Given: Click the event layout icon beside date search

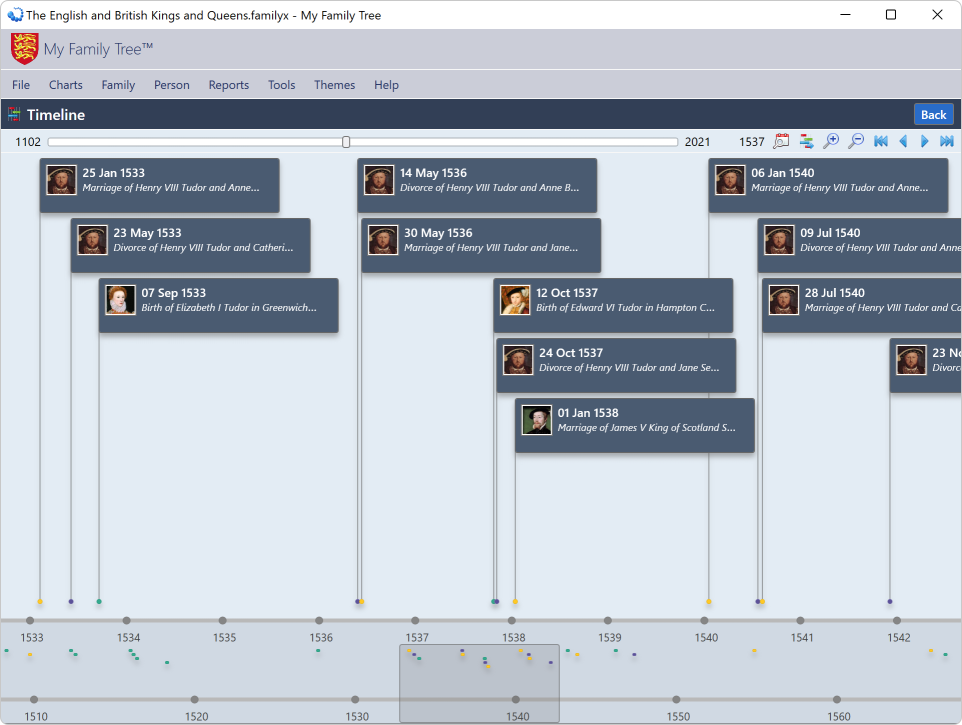Looking at the screenshot, I should coord(806,141).
